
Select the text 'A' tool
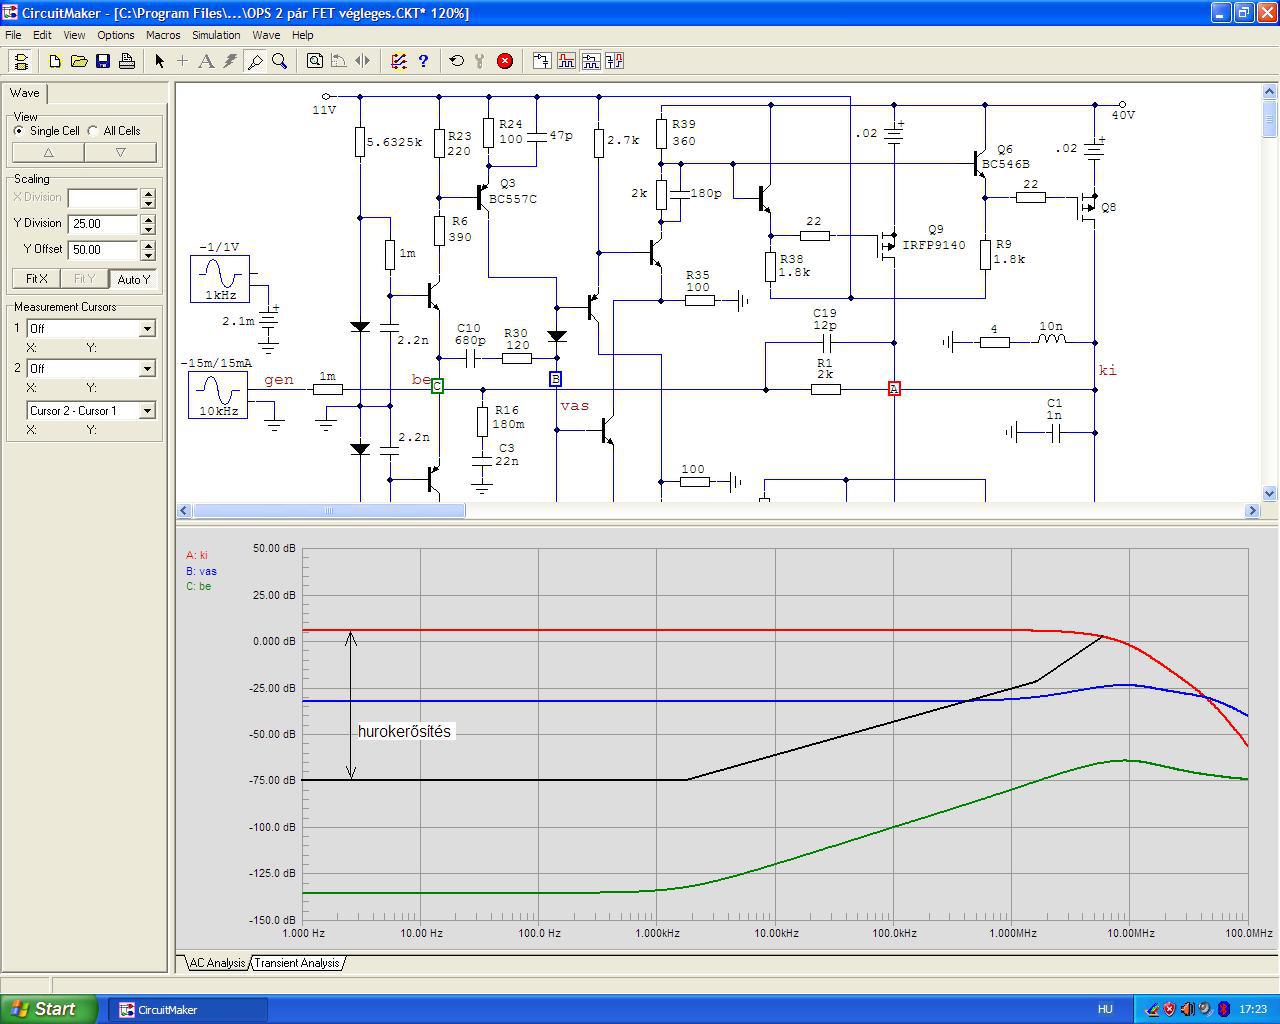click(206, 61)
